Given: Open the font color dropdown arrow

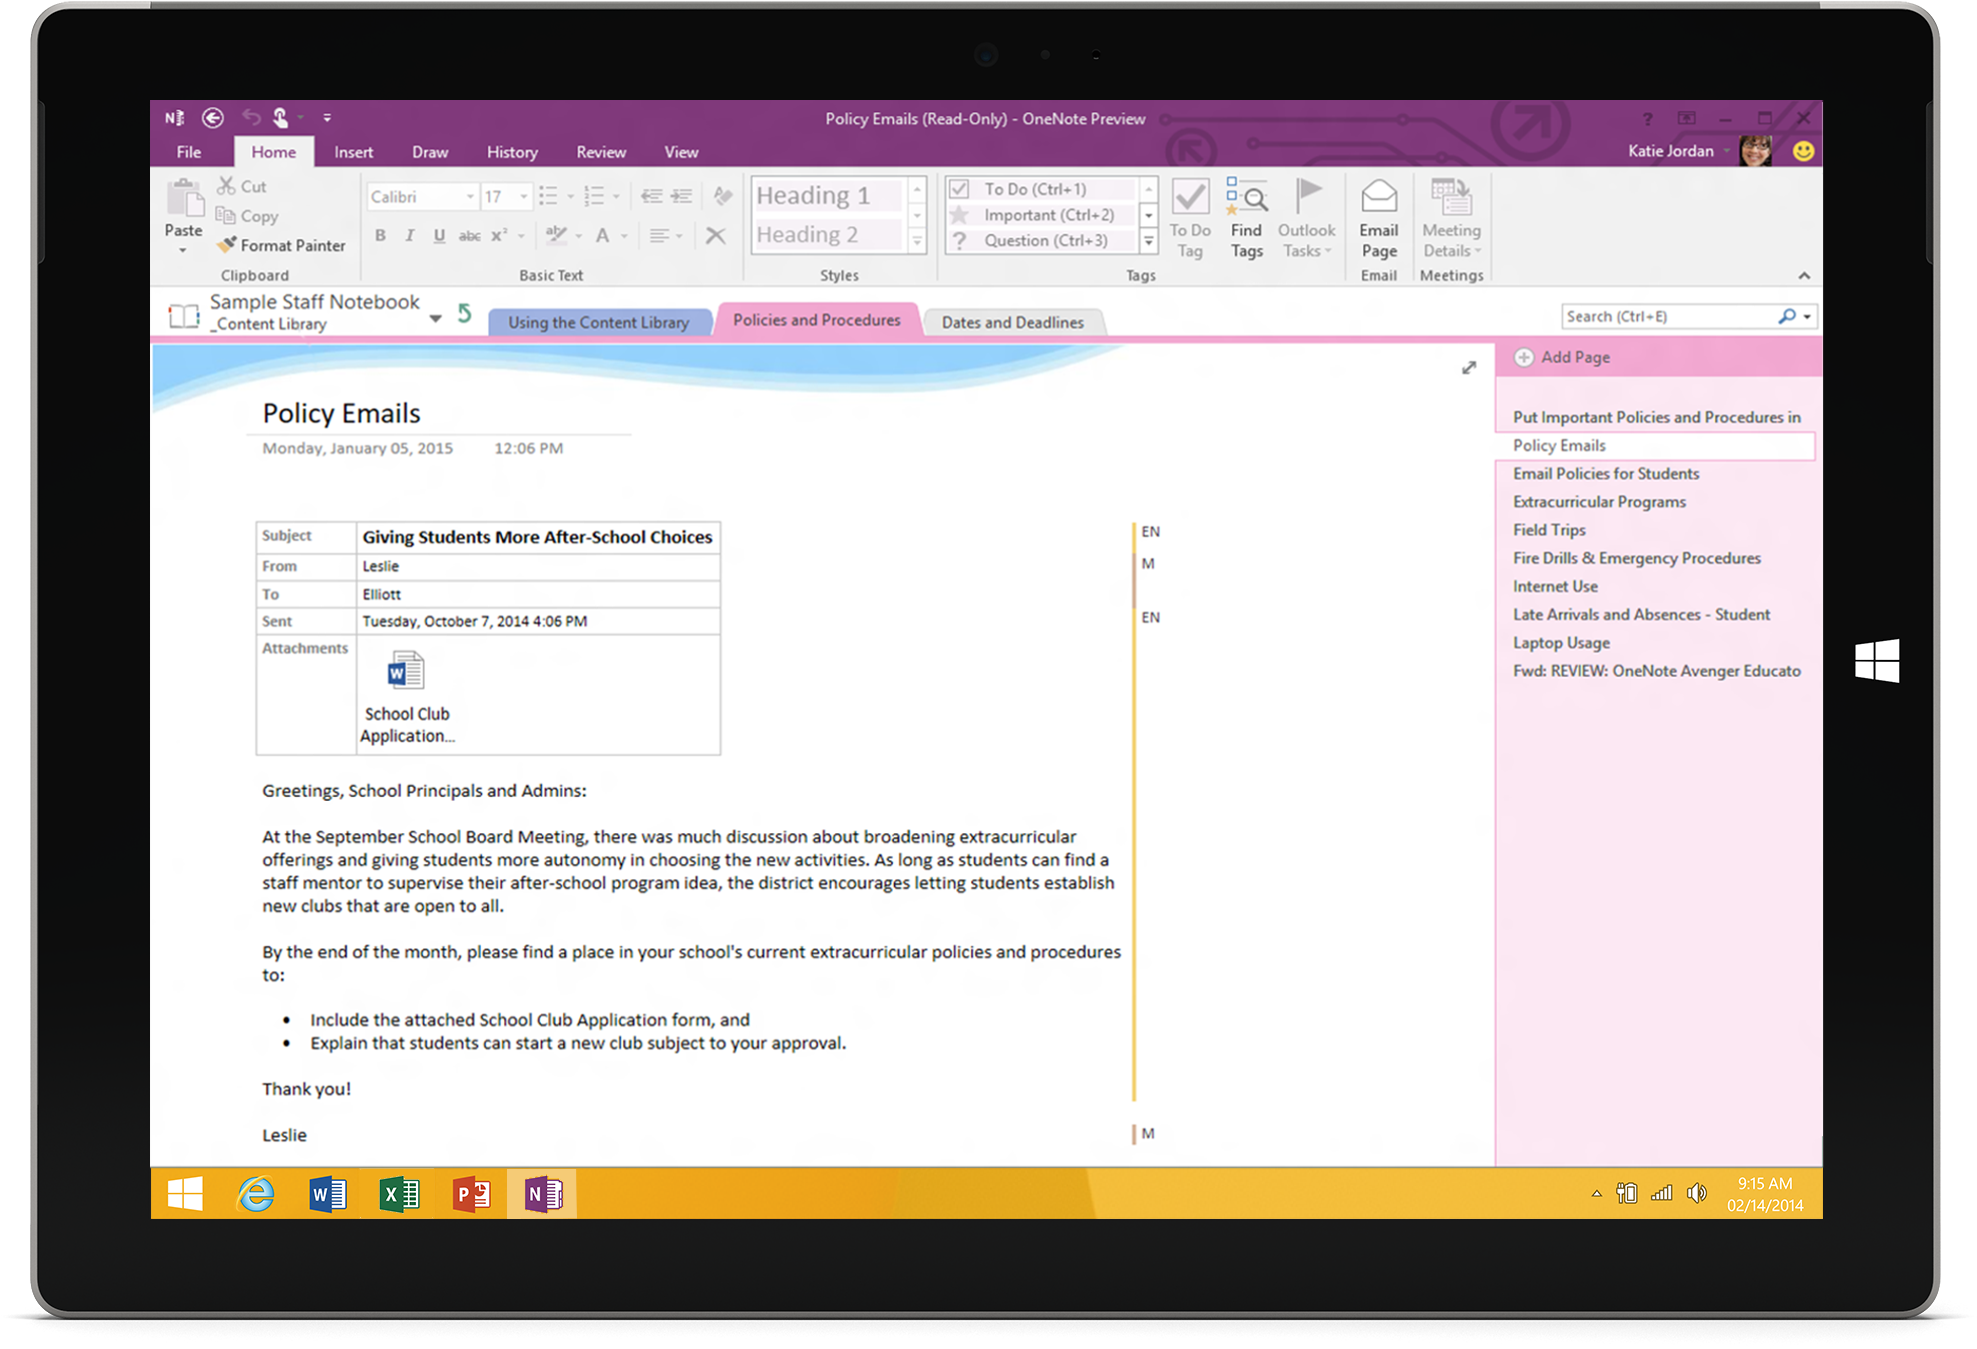Looking at the screenshot, I should click(x=624, y=237).
